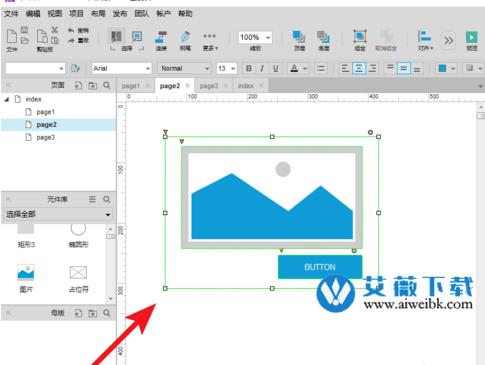Toggle italic text formatting

[x=262, y=68]
